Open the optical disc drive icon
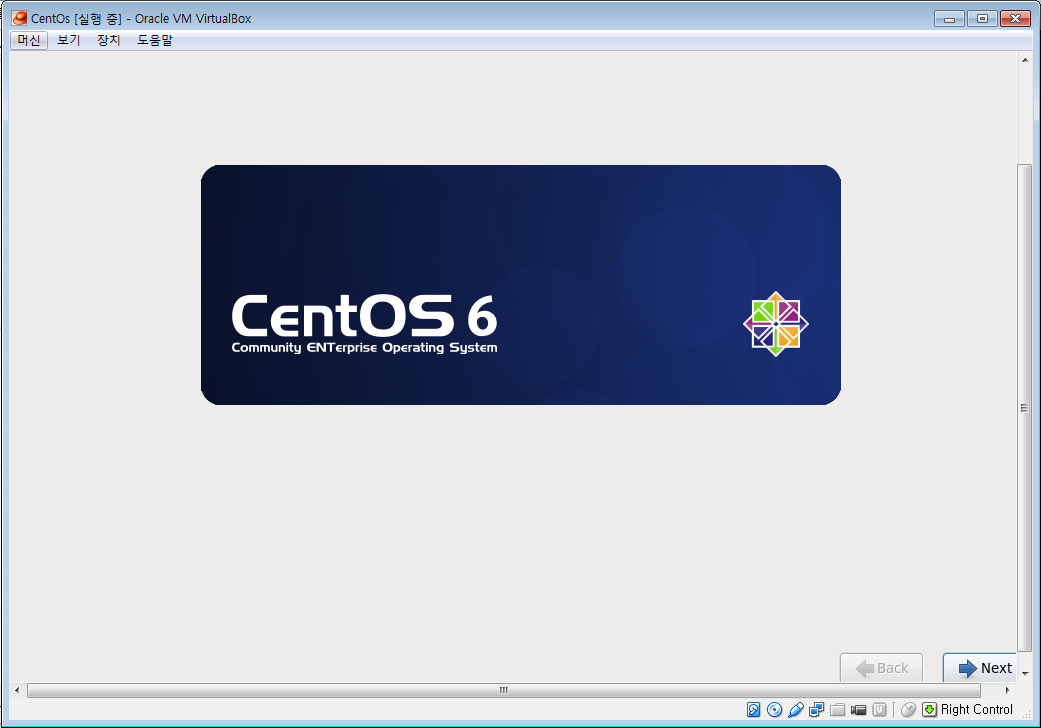Image resolution: width=1041 pixels, height=728 pixels. pos(774,709)
